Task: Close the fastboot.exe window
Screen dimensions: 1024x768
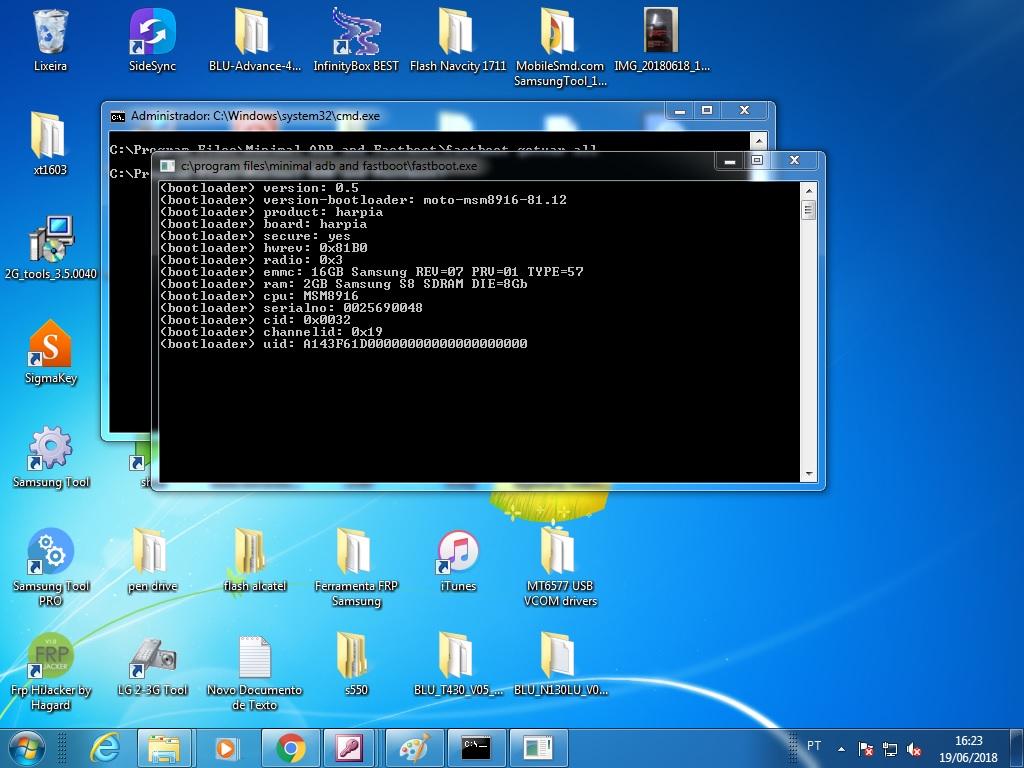Action: point(794,161)
